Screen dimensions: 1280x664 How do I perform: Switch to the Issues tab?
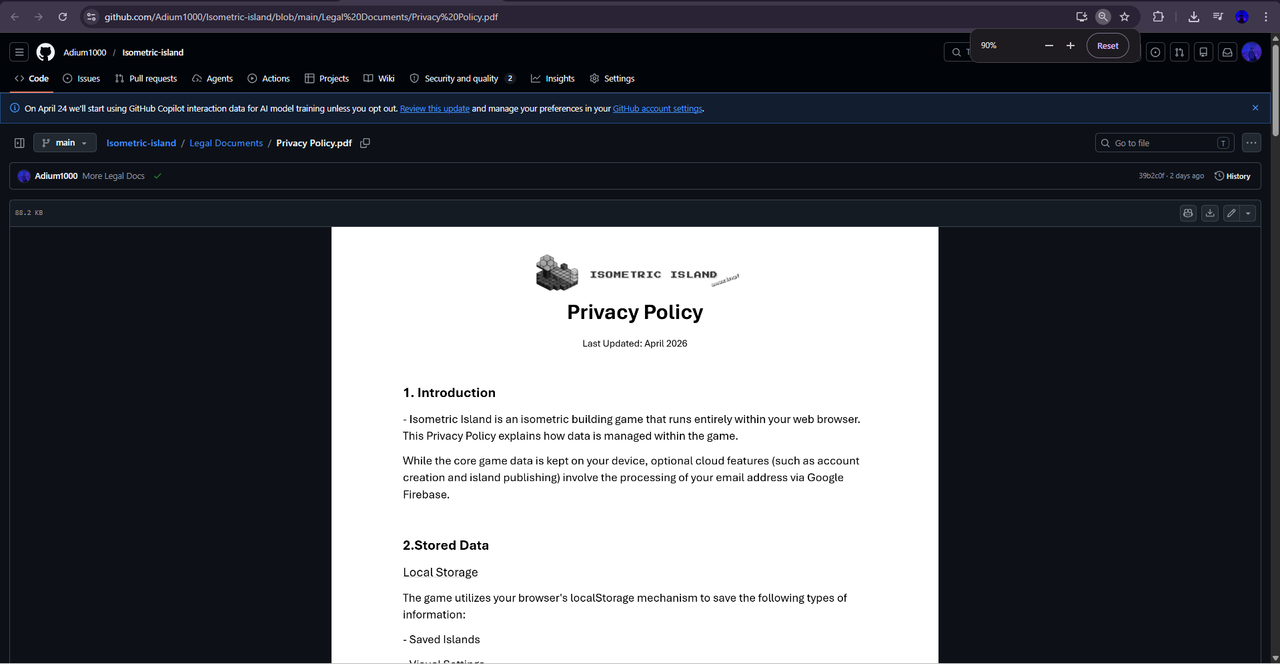81,78
